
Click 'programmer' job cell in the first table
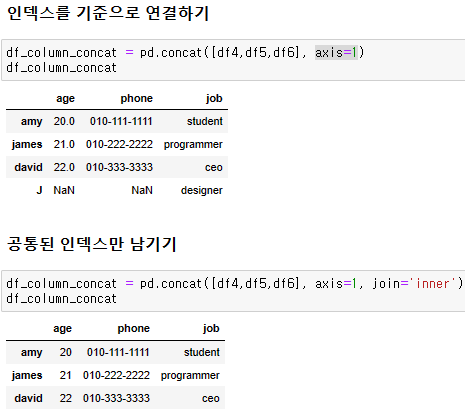pyautogui.click(x=193, y=145)
